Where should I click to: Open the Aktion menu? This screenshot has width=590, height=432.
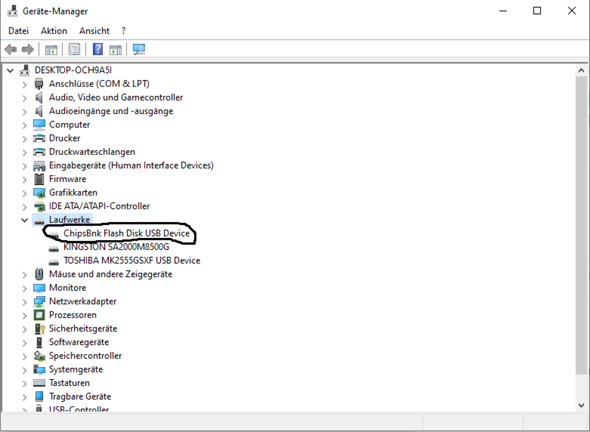(54, 31)
